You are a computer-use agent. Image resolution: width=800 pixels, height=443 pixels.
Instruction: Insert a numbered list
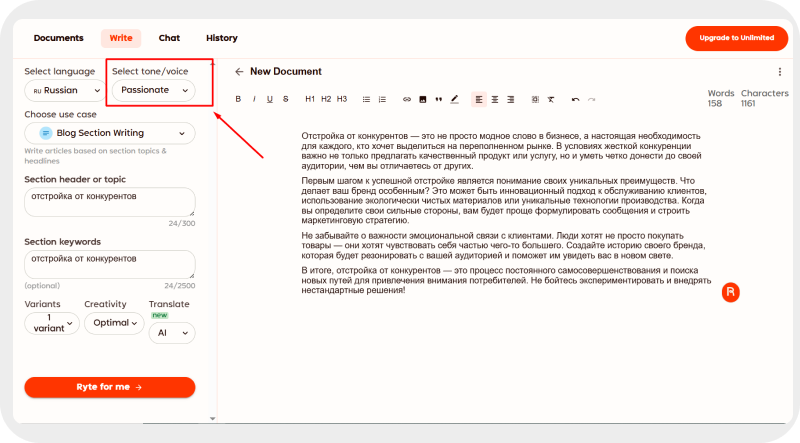point(382,100)
